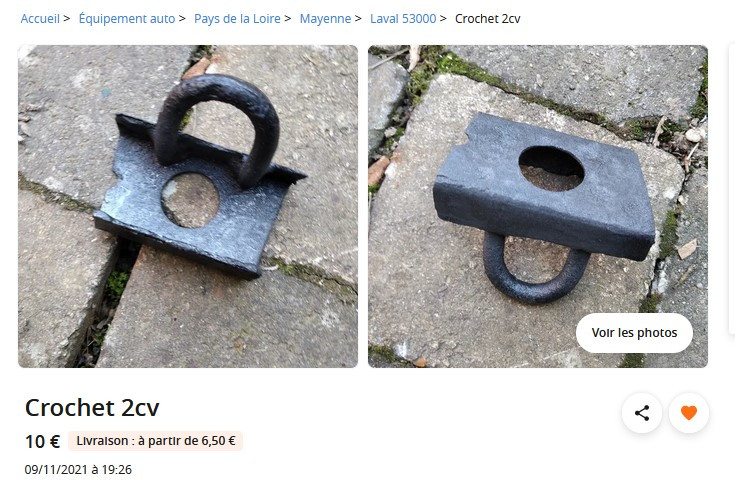The image size is (735, 480).
Task: Open the right photo showing plate underside
Action: (x=538, y=206)
